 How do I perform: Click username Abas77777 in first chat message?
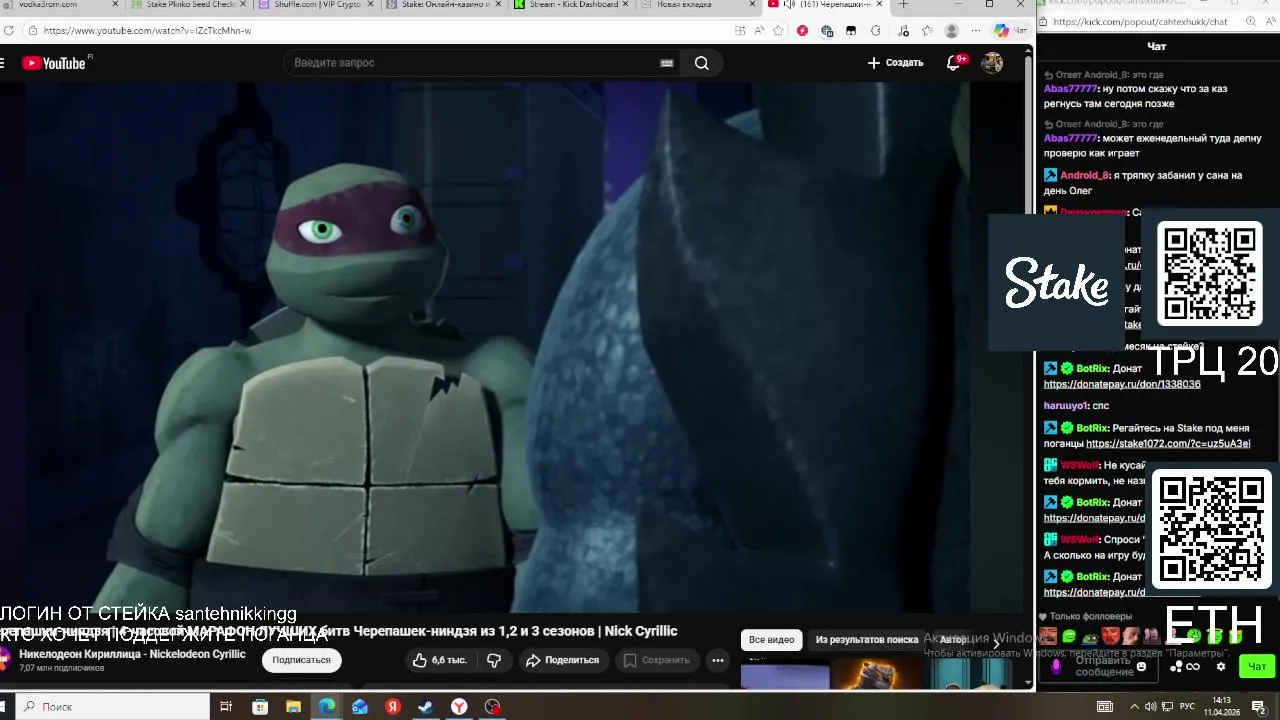pos(1070,89)
